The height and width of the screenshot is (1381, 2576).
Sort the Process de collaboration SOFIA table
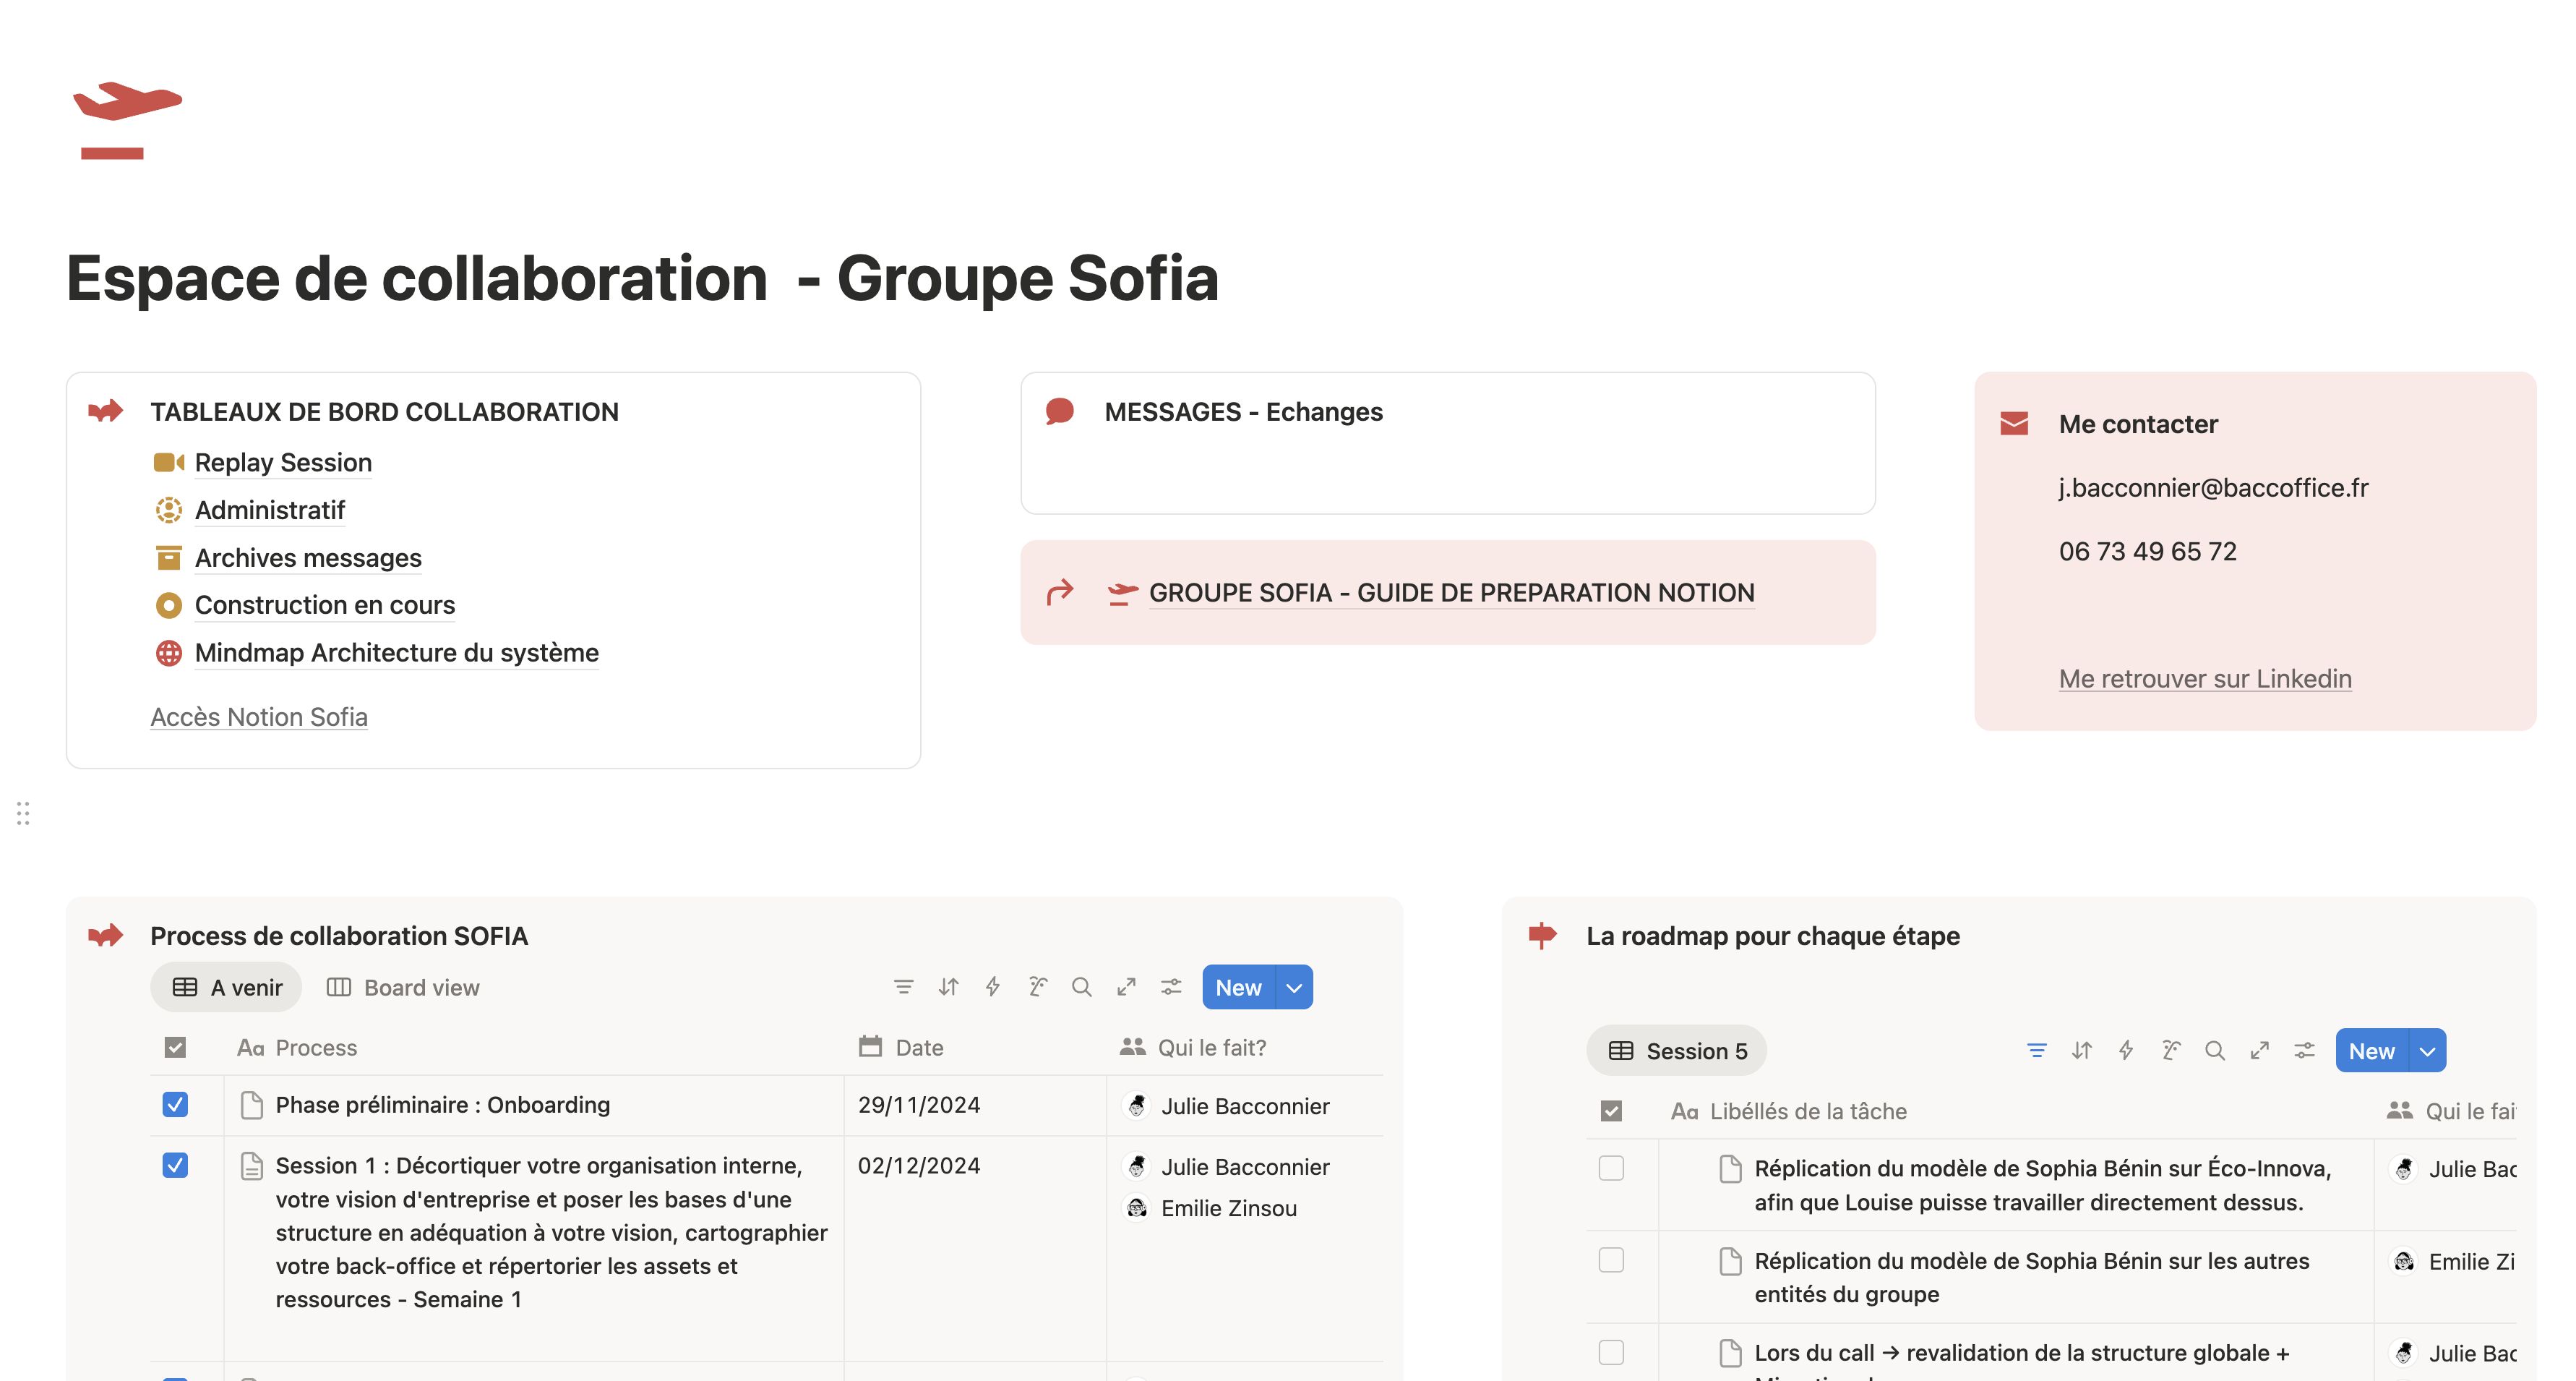(948, 987)
